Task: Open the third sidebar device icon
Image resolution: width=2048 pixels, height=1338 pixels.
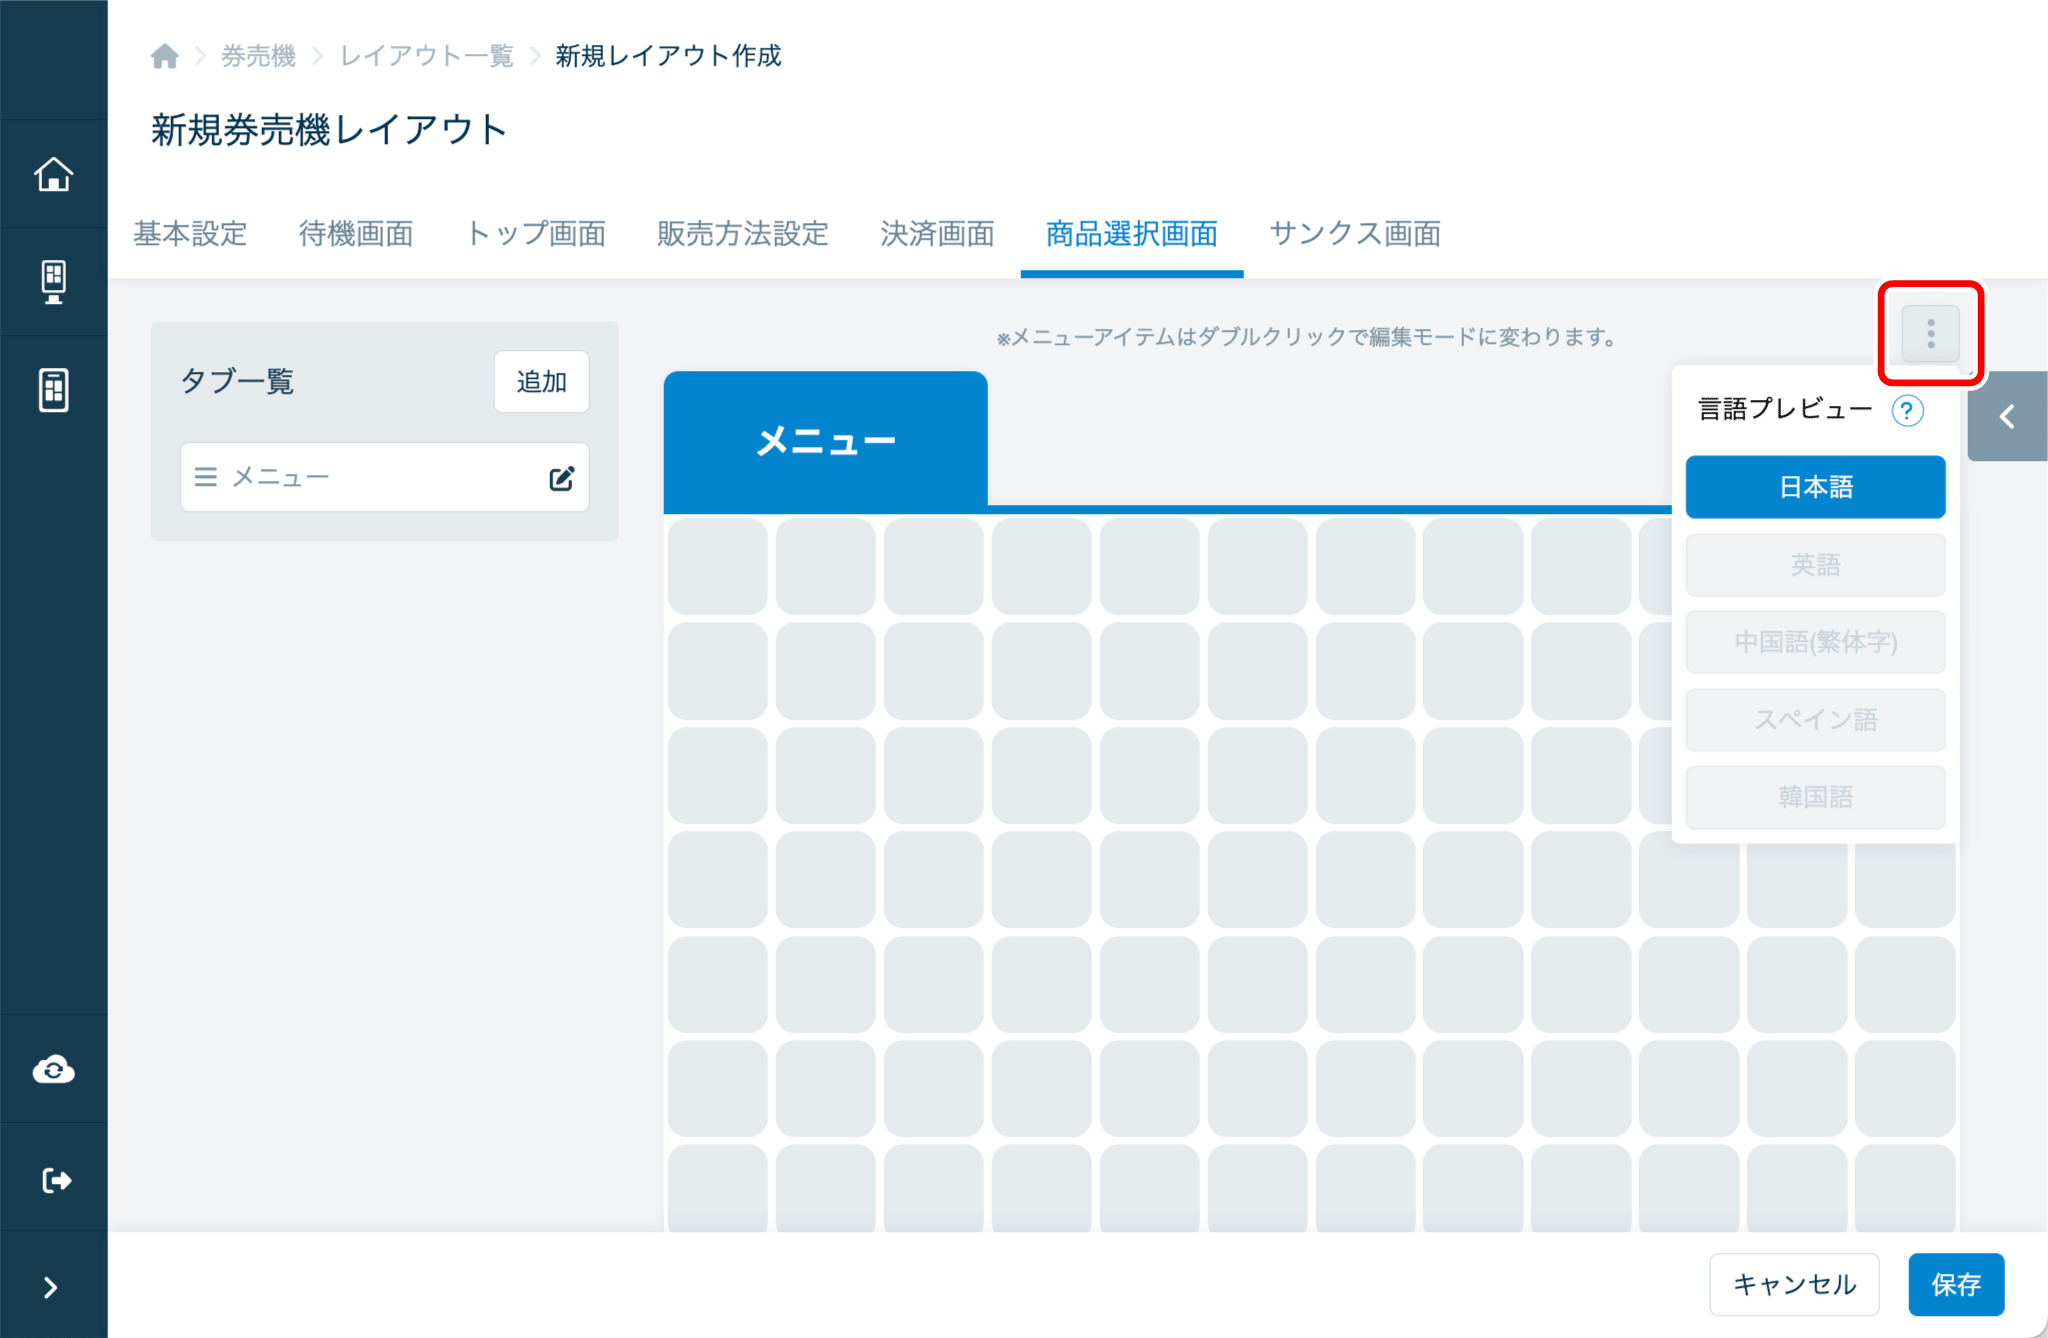Action: point(54,390)
